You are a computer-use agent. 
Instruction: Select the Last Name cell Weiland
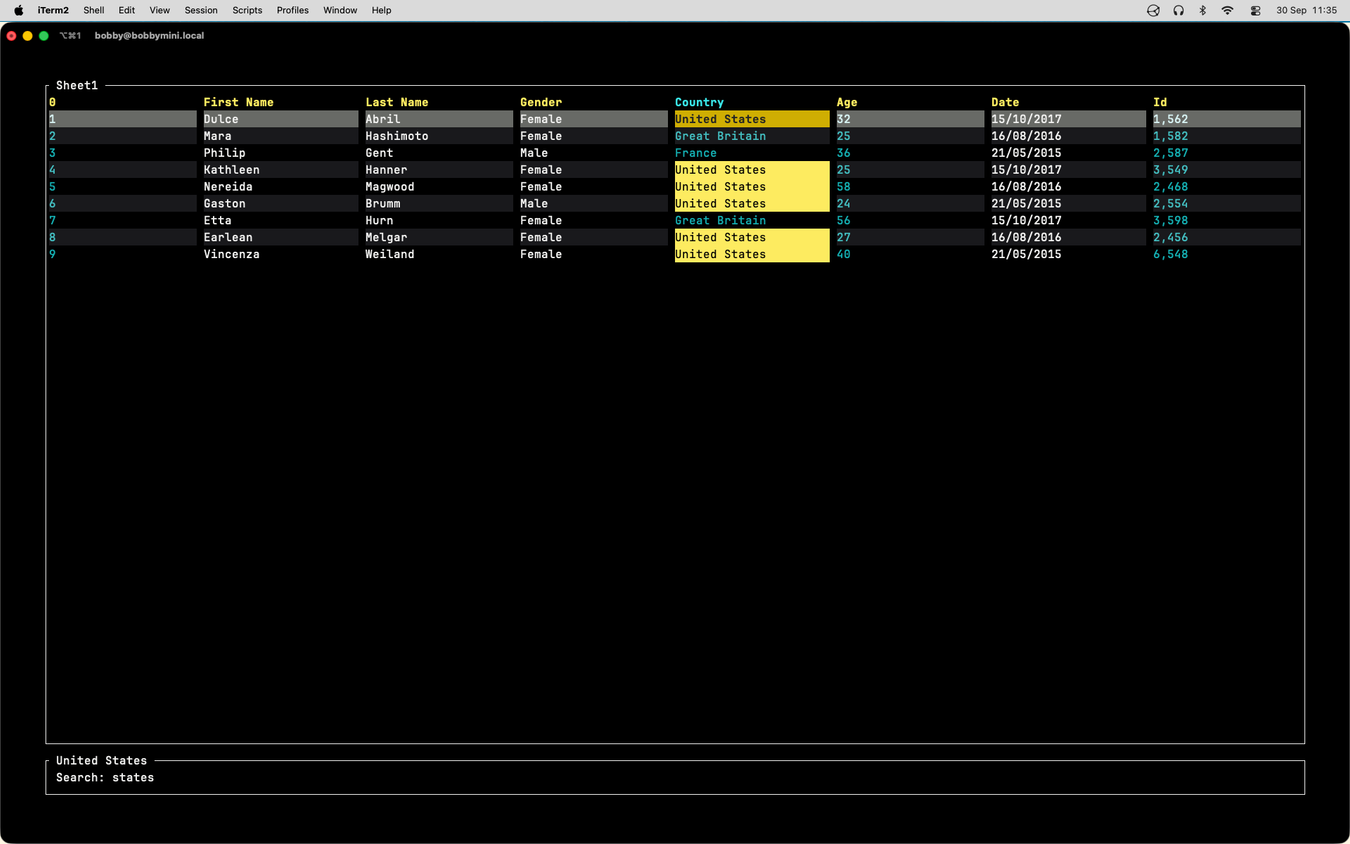390,254
